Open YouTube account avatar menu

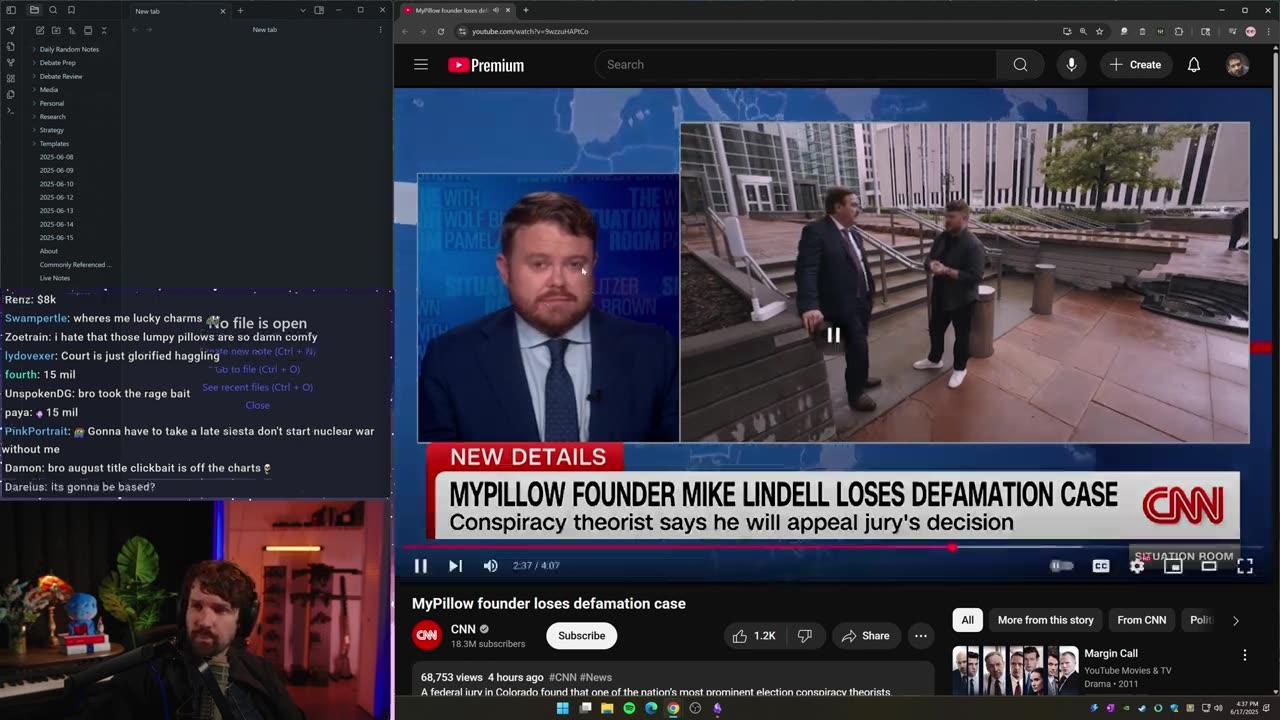(x=1237, y=65)
